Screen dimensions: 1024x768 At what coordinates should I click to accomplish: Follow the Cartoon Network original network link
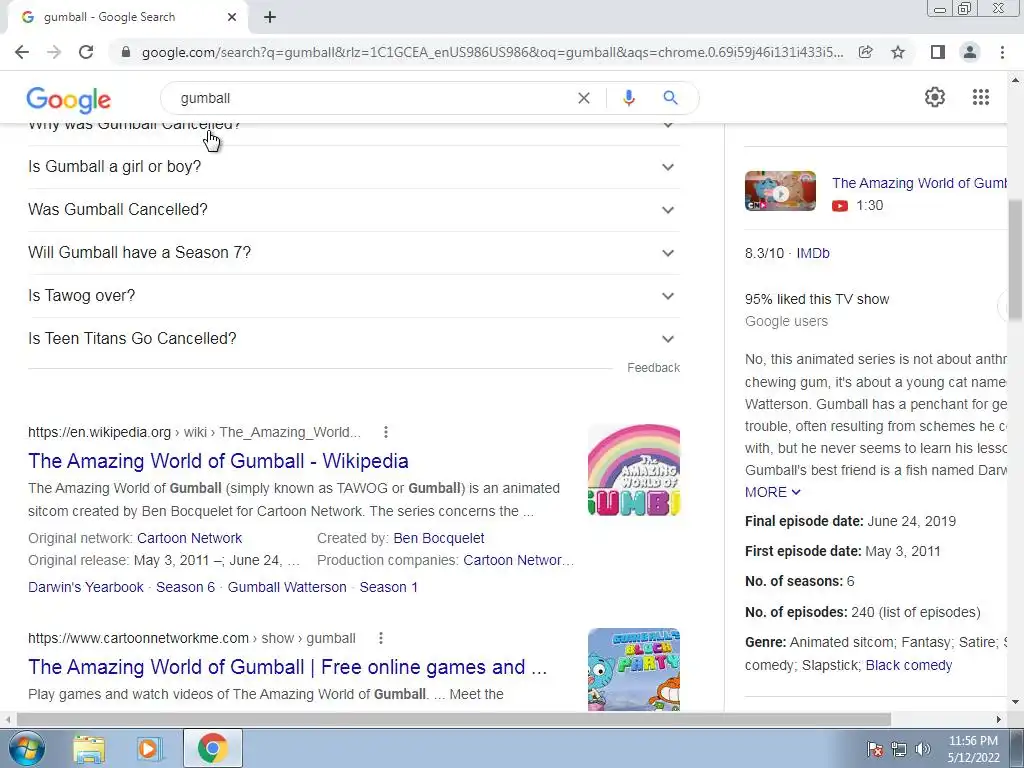pyautogui.click(x=189, y=538)
